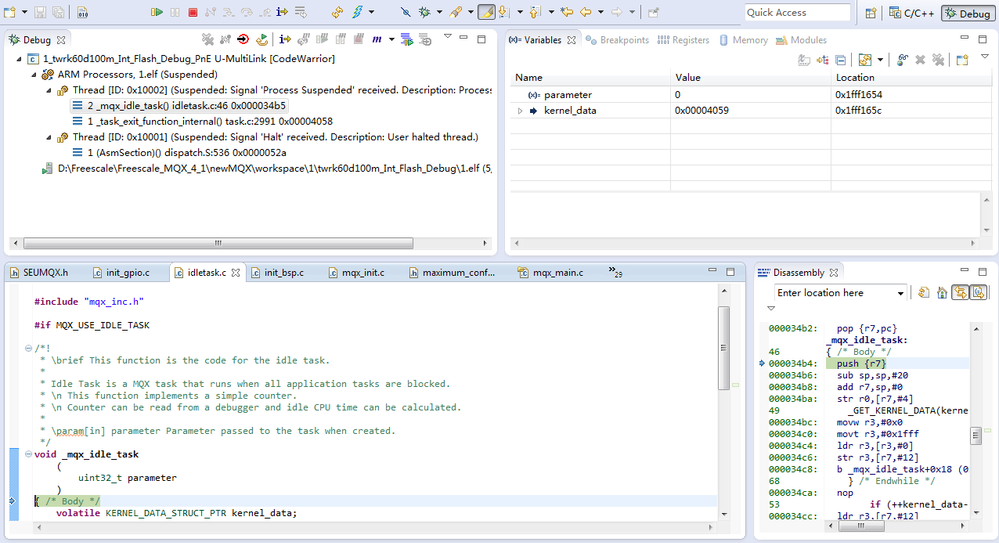
Task: Click Collapse All icon in Variables view
Action: coord(841,60)
